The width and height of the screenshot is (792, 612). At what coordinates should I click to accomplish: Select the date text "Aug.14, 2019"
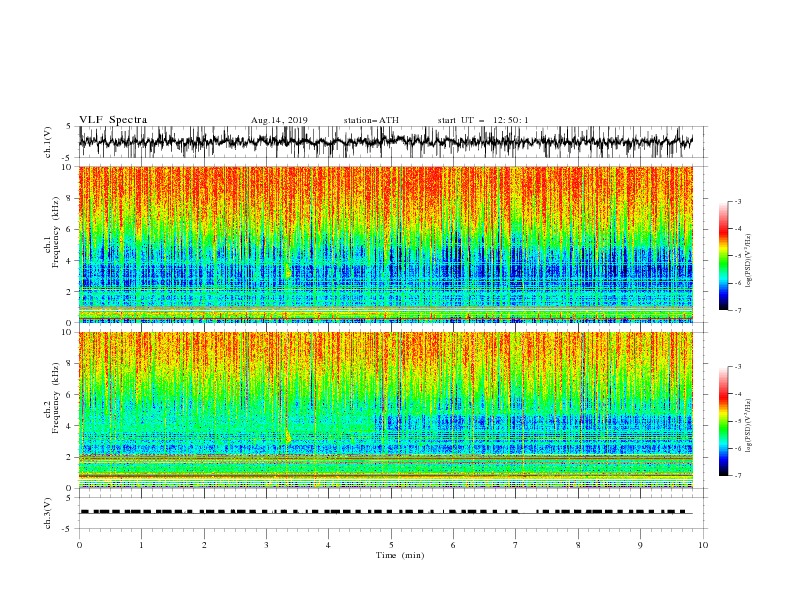[x=279, y=120]
